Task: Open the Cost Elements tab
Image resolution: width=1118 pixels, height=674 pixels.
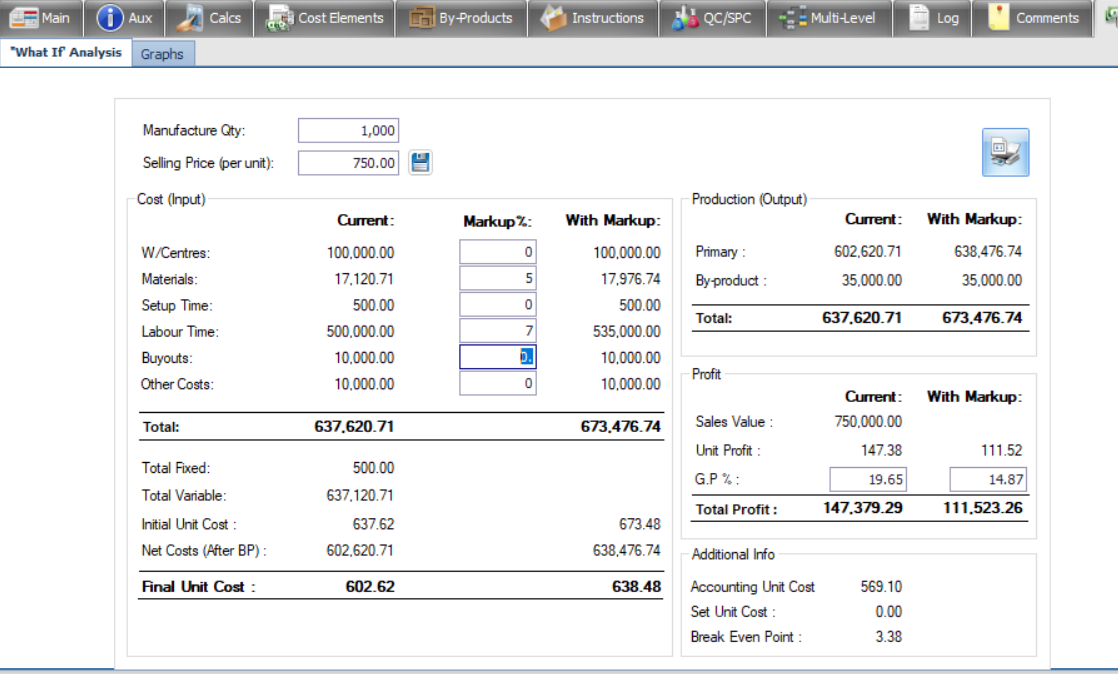Action: (324, 18)
